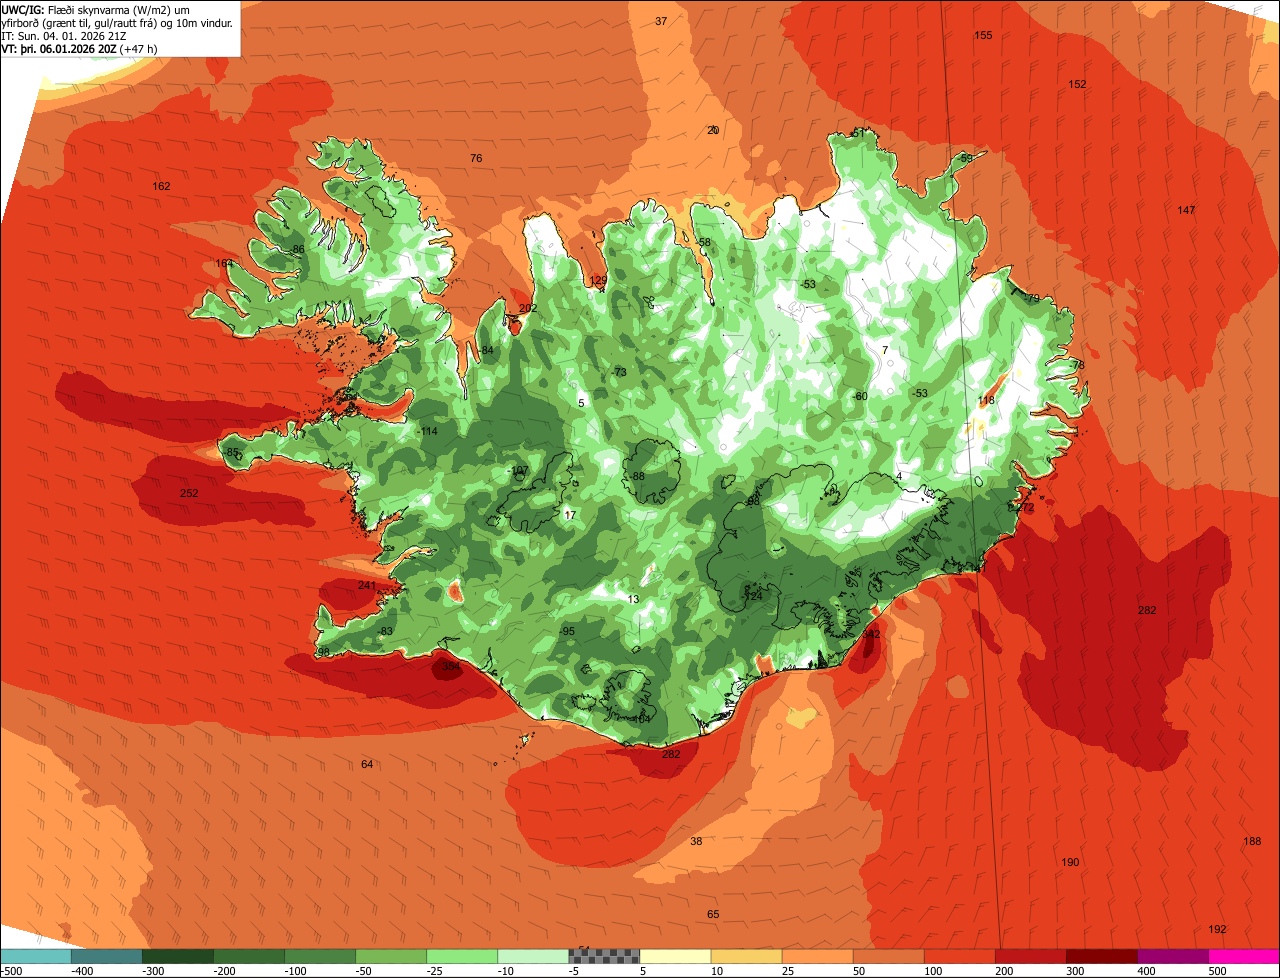Pick the darkest green legend swatch between -300 and -200

click(x=178, y=956)
